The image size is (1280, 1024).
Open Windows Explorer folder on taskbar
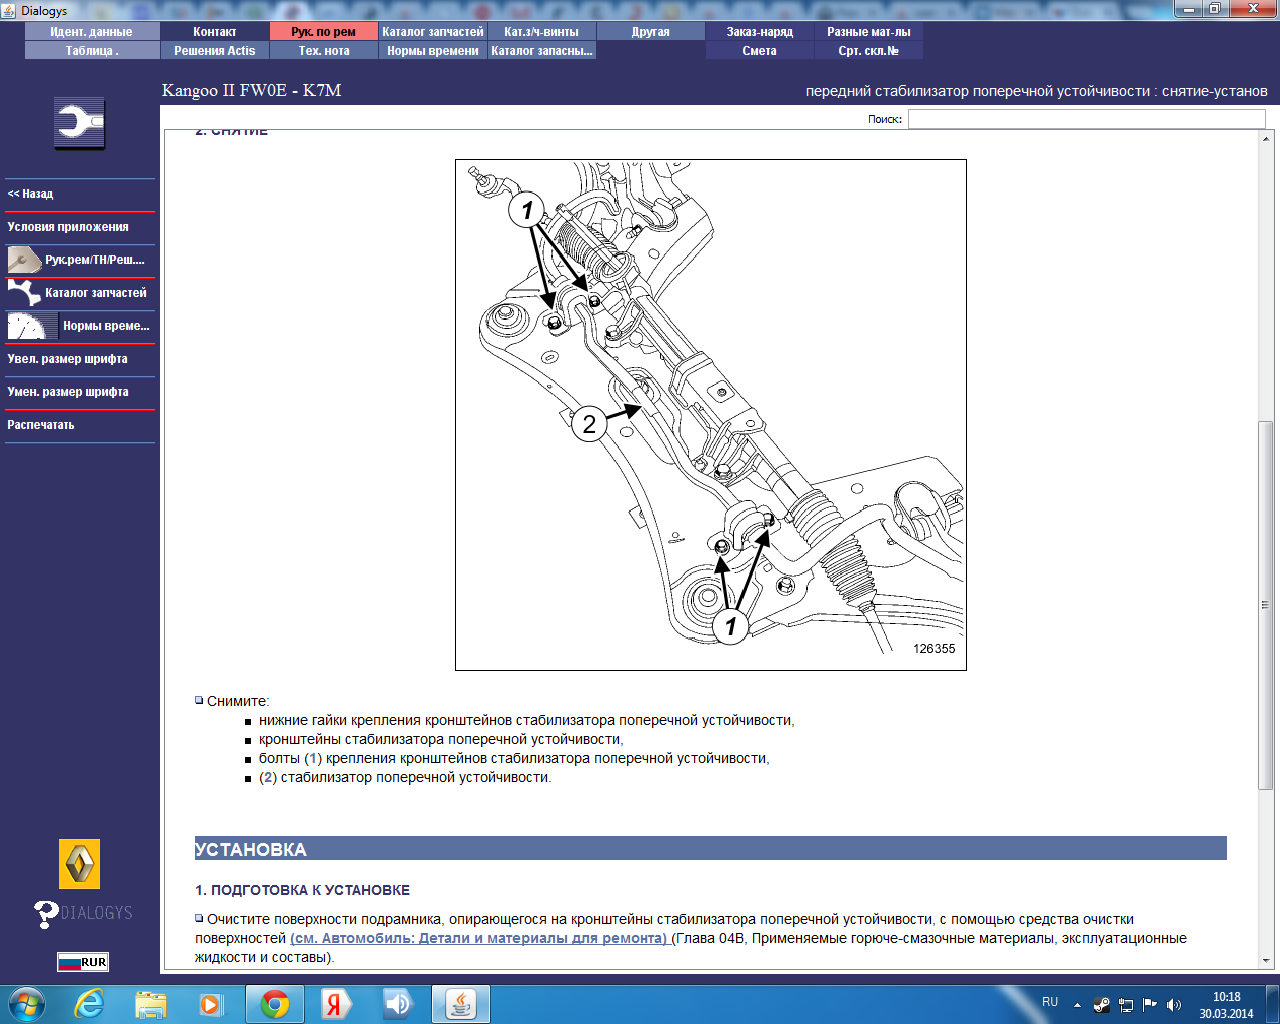pyautogui.click(x=151, y=1004)
